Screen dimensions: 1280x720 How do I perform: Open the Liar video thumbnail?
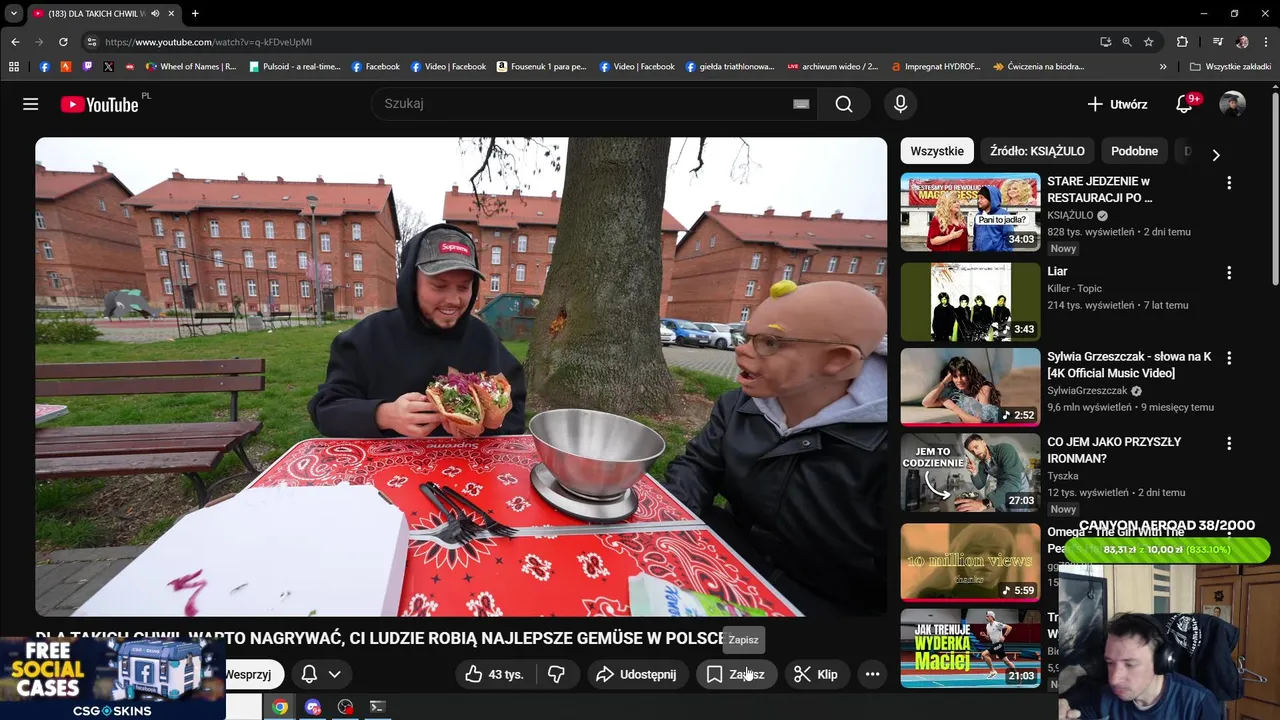click(x=970, y=302)
